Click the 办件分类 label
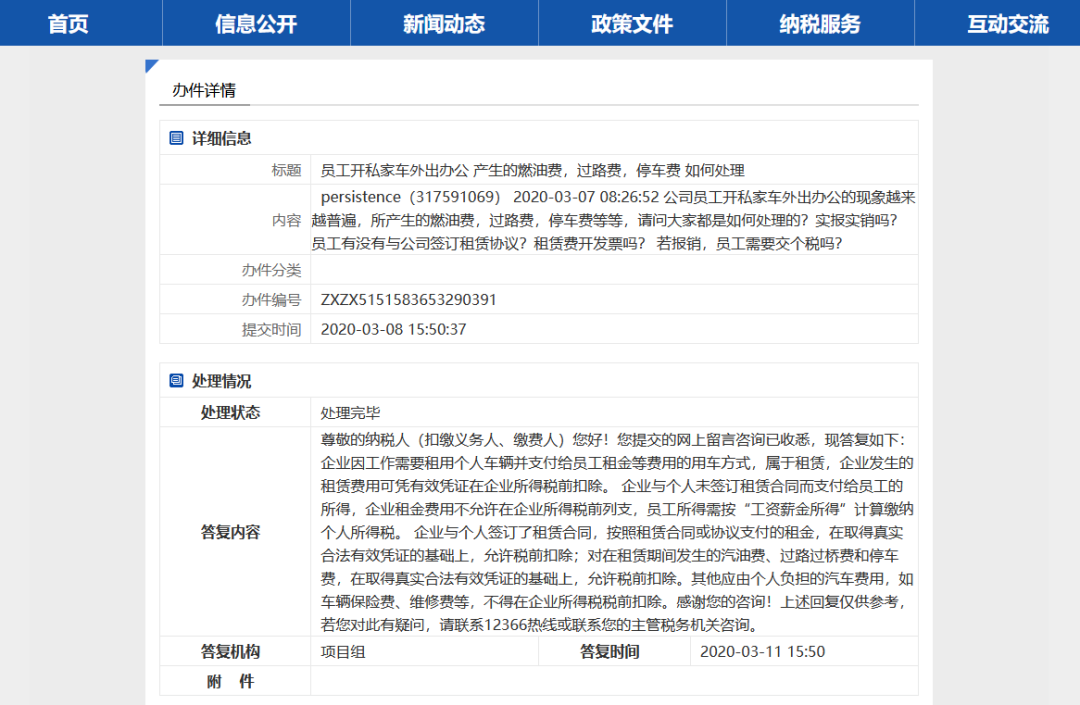Viewport: 1080px width, 705px height. (x=271, y=270)
